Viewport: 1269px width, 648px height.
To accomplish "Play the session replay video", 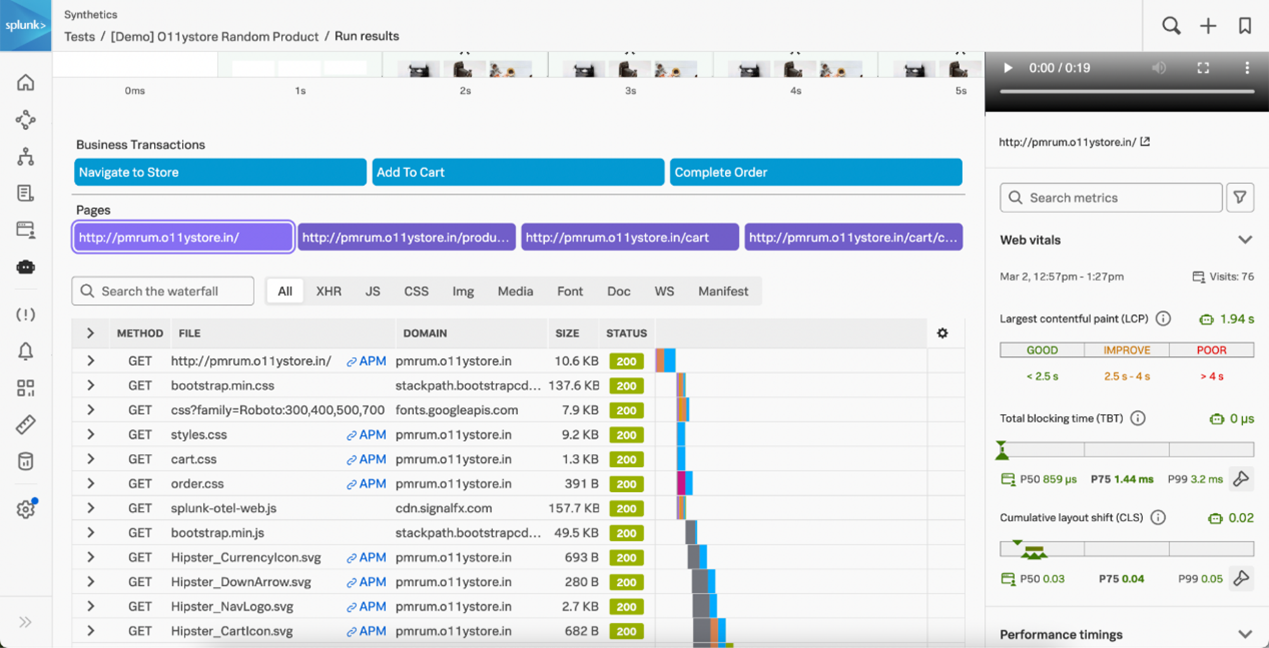I will coord(1008,68).
